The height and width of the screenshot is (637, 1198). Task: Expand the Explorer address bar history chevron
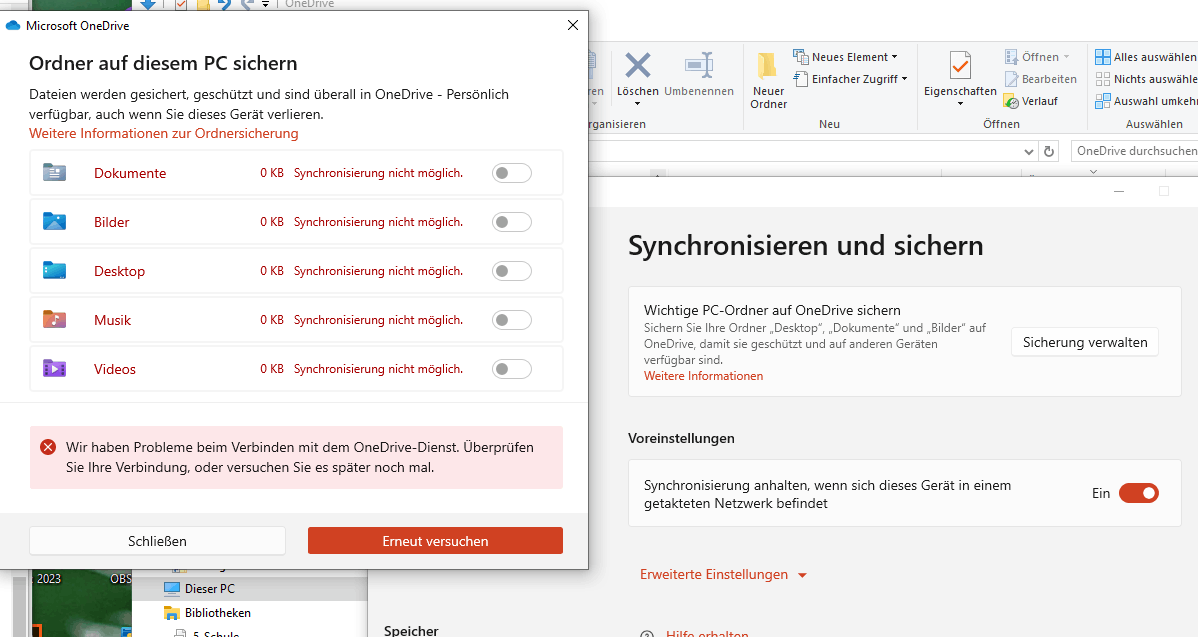pos(1028,151)
